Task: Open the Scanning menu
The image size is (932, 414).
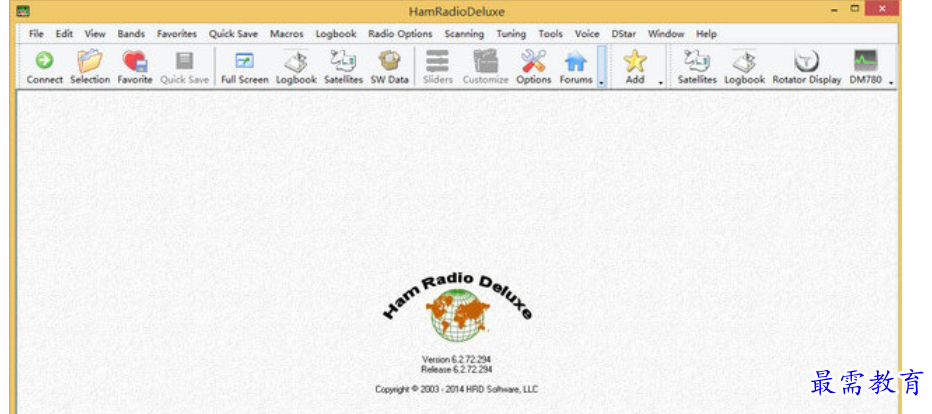Action: pyautogui.click(x=464, y=34)
